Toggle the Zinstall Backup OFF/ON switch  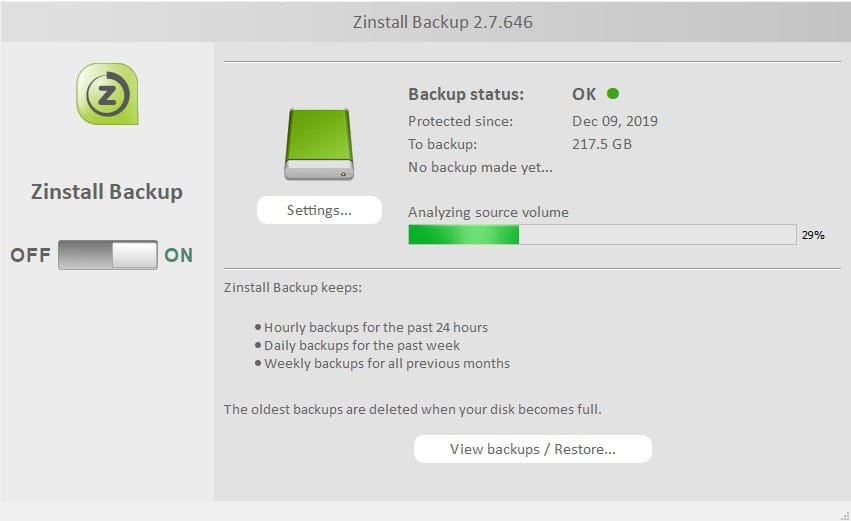(x=108, y=255)
